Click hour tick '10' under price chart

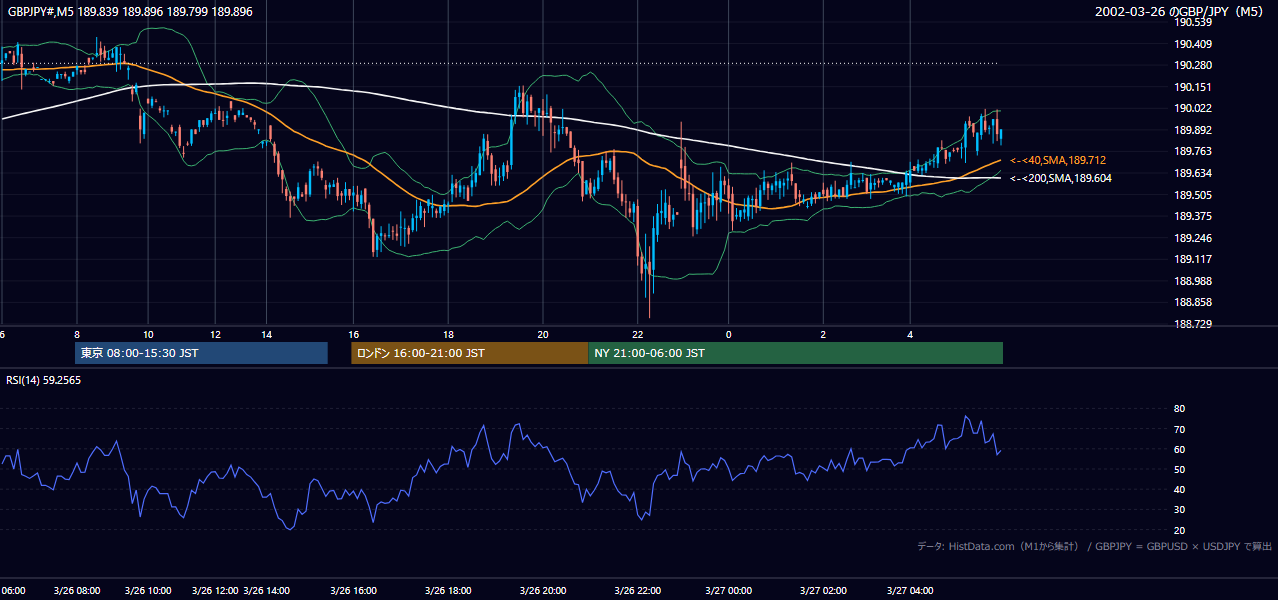(x=148, y=334)
